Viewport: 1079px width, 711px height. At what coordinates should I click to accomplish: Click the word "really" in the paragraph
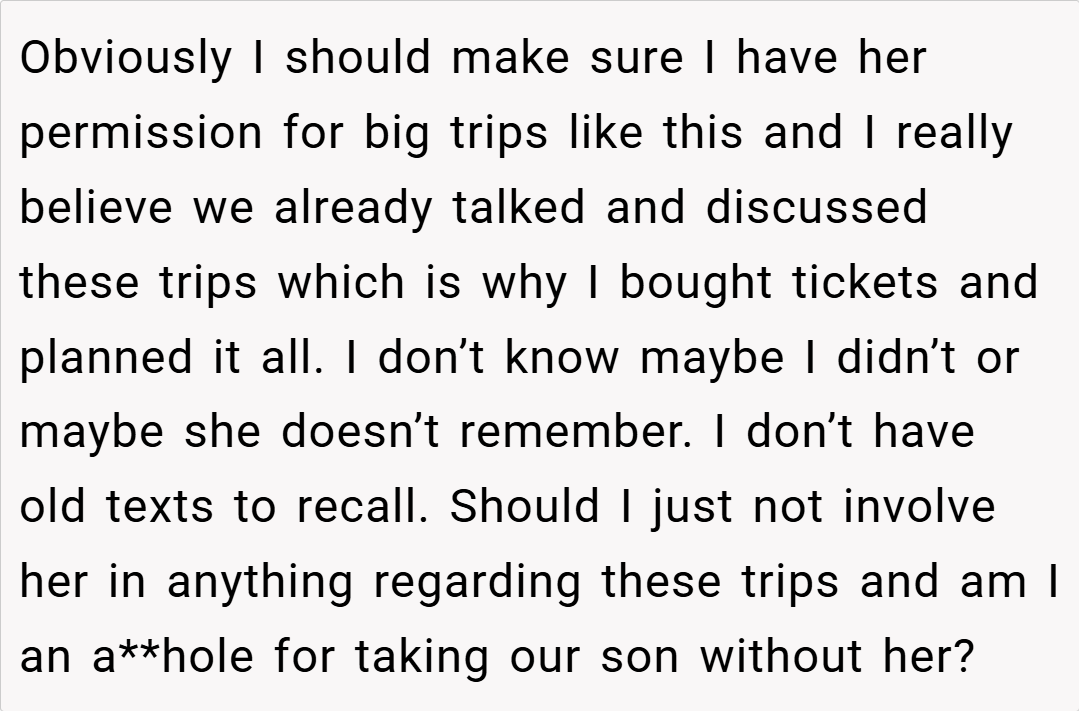point(953,135)
